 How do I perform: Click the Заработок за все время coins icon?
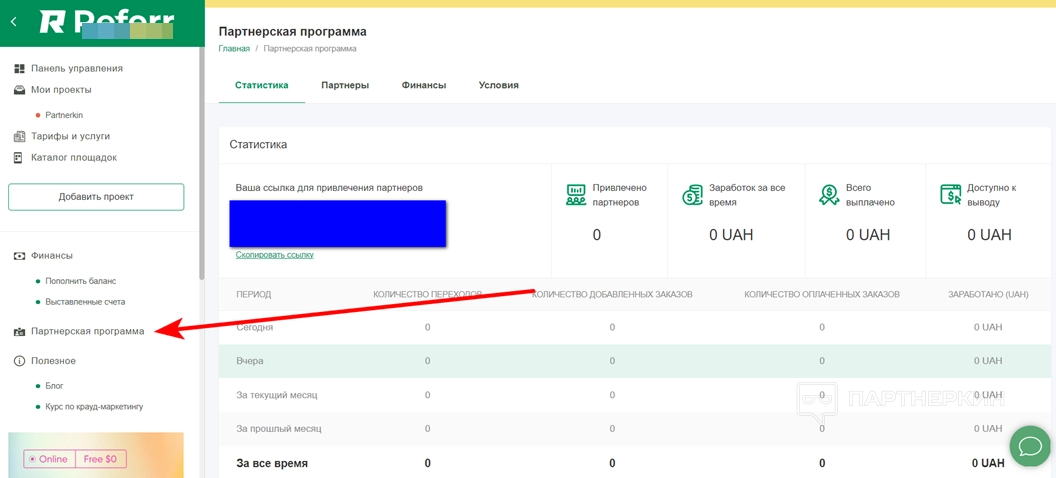(x=692, y=194)
